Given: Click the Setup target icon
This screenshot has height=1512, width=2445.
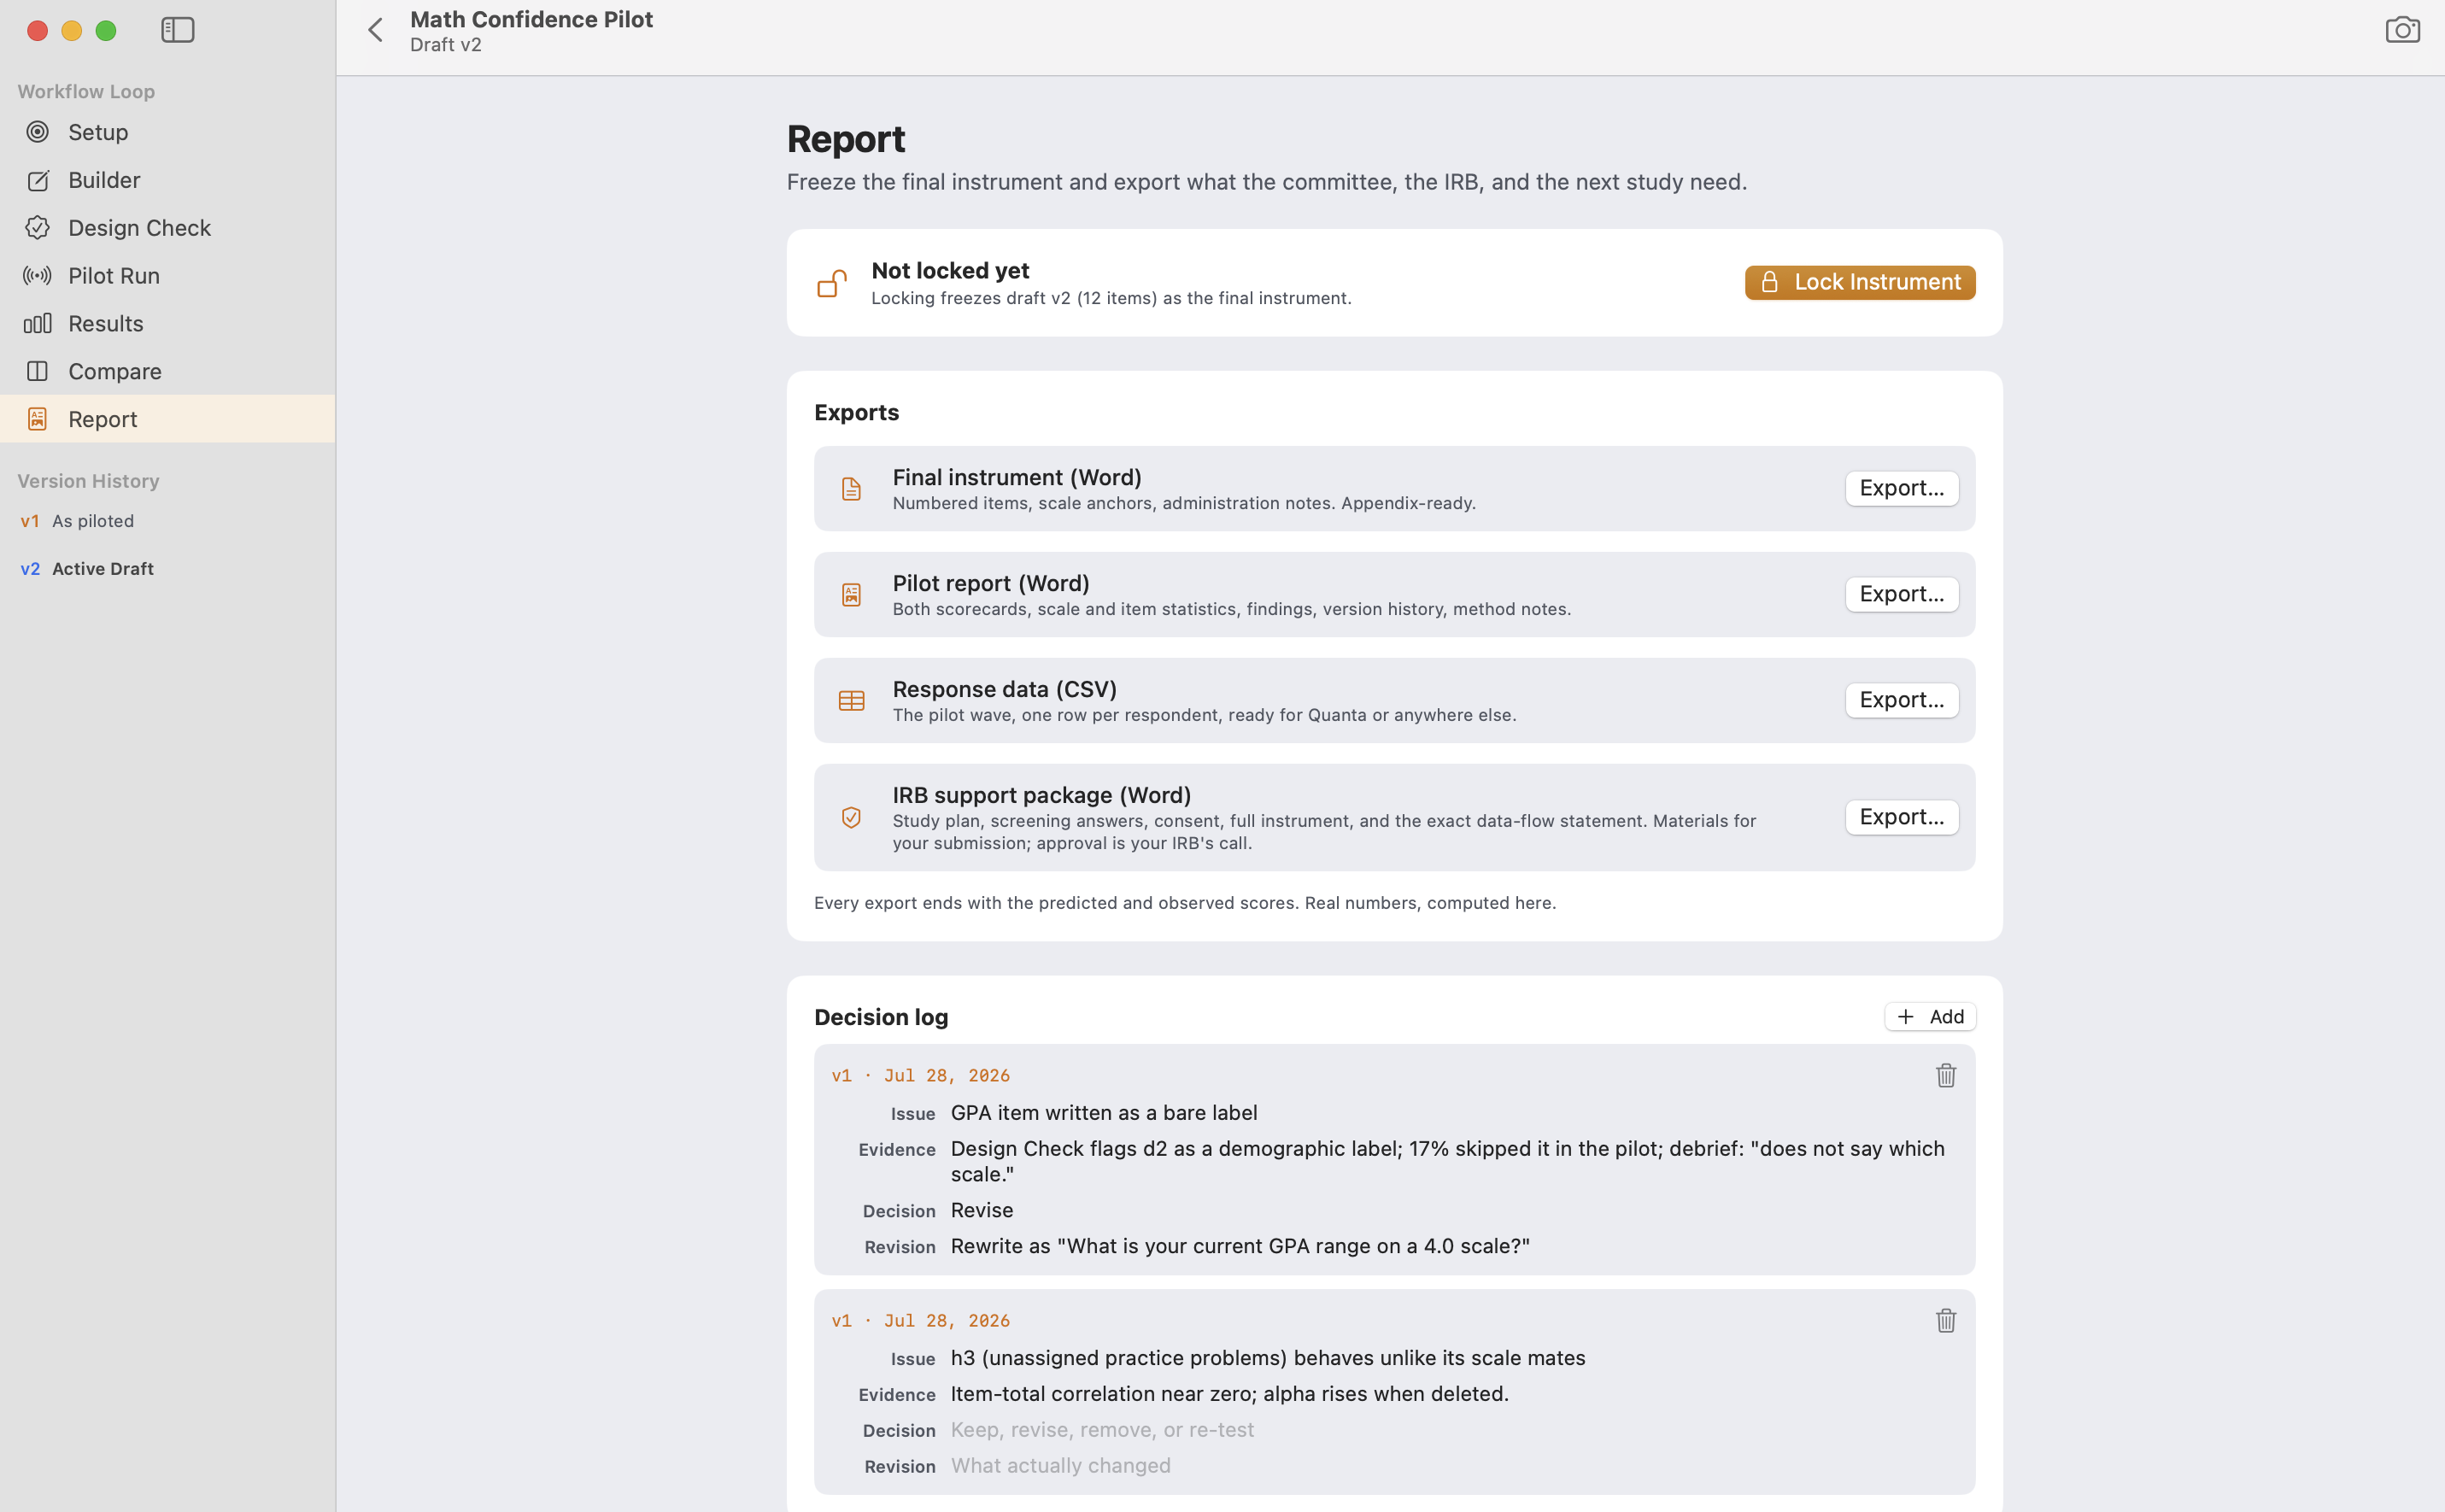Looking at the screenshot, I should click(37, 132).
